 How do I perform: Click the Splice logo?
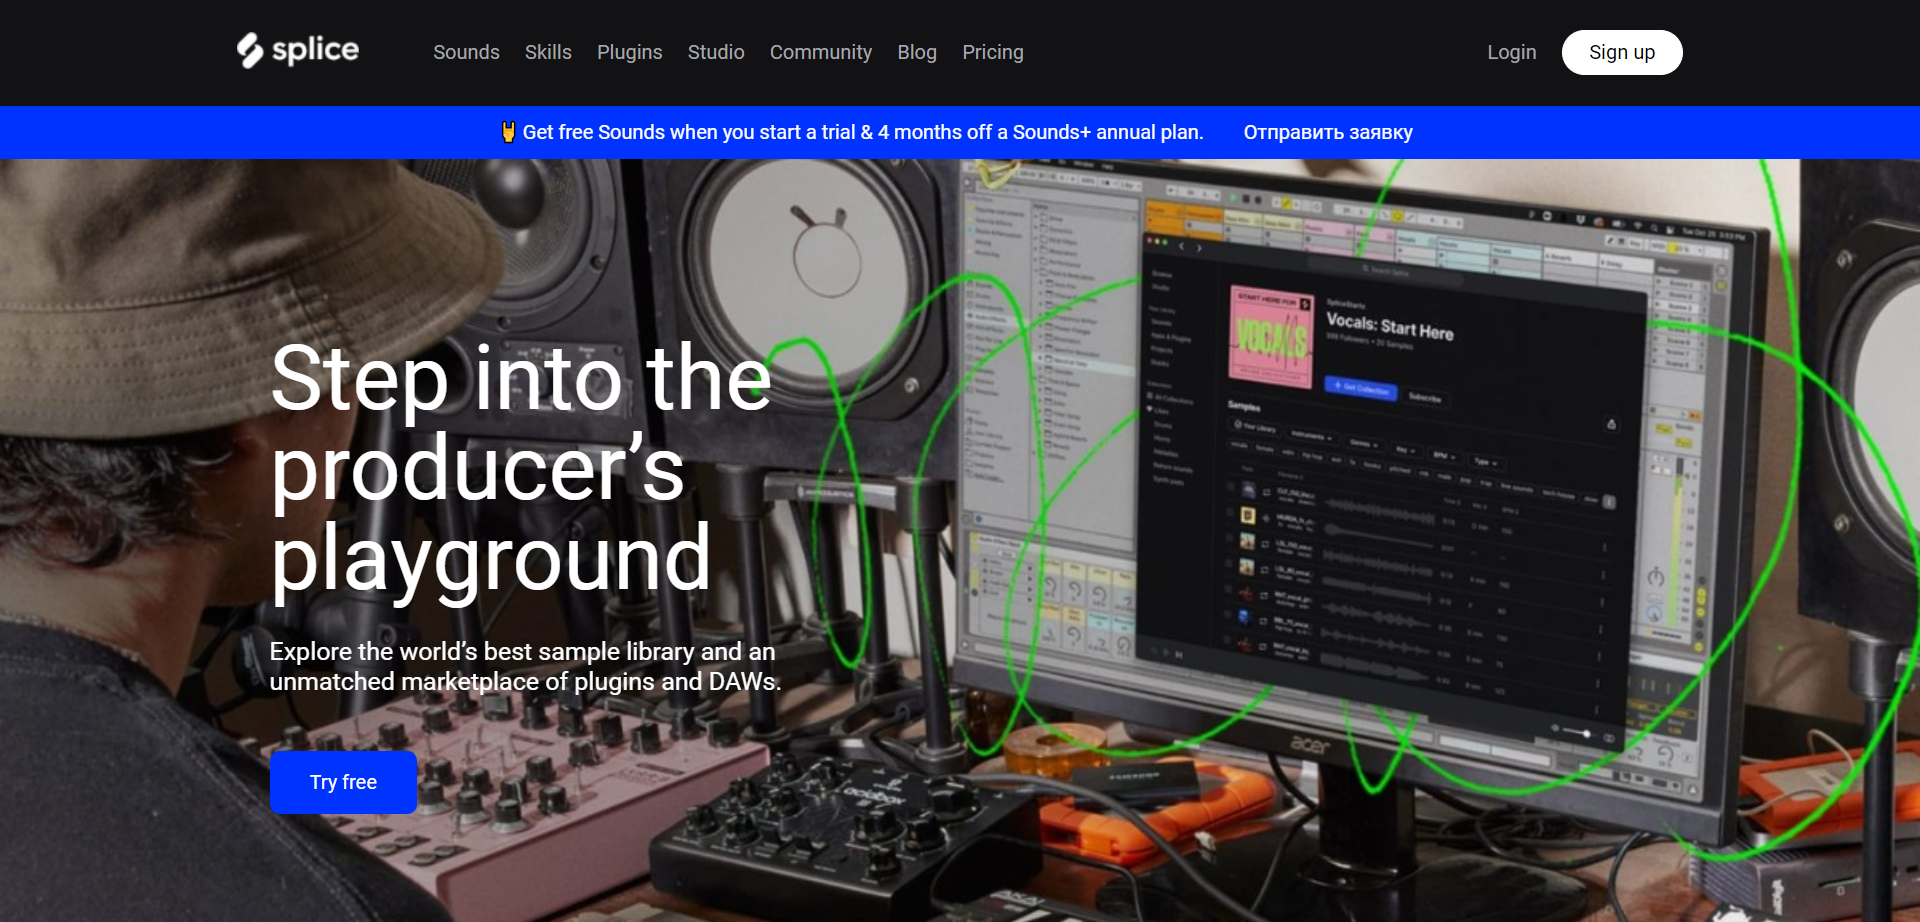point(298,50)
